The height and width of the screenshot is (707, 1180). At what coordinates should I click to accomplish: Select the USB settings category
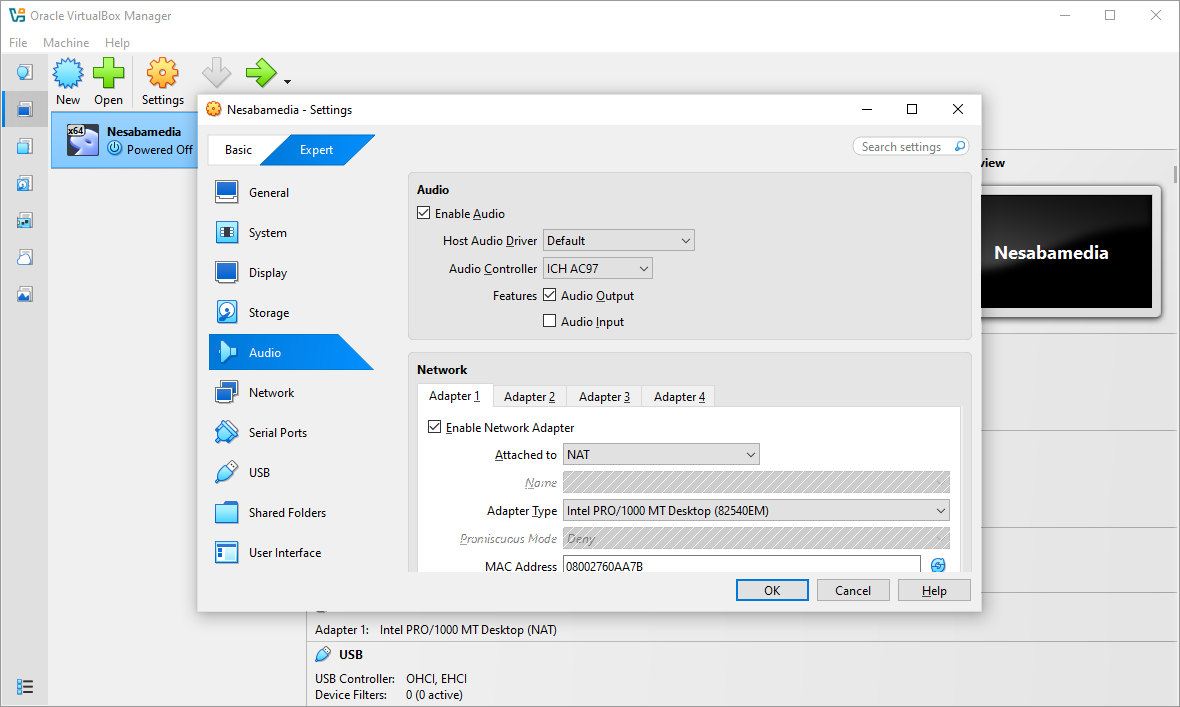pyautogui.click(x=259, y=473)
